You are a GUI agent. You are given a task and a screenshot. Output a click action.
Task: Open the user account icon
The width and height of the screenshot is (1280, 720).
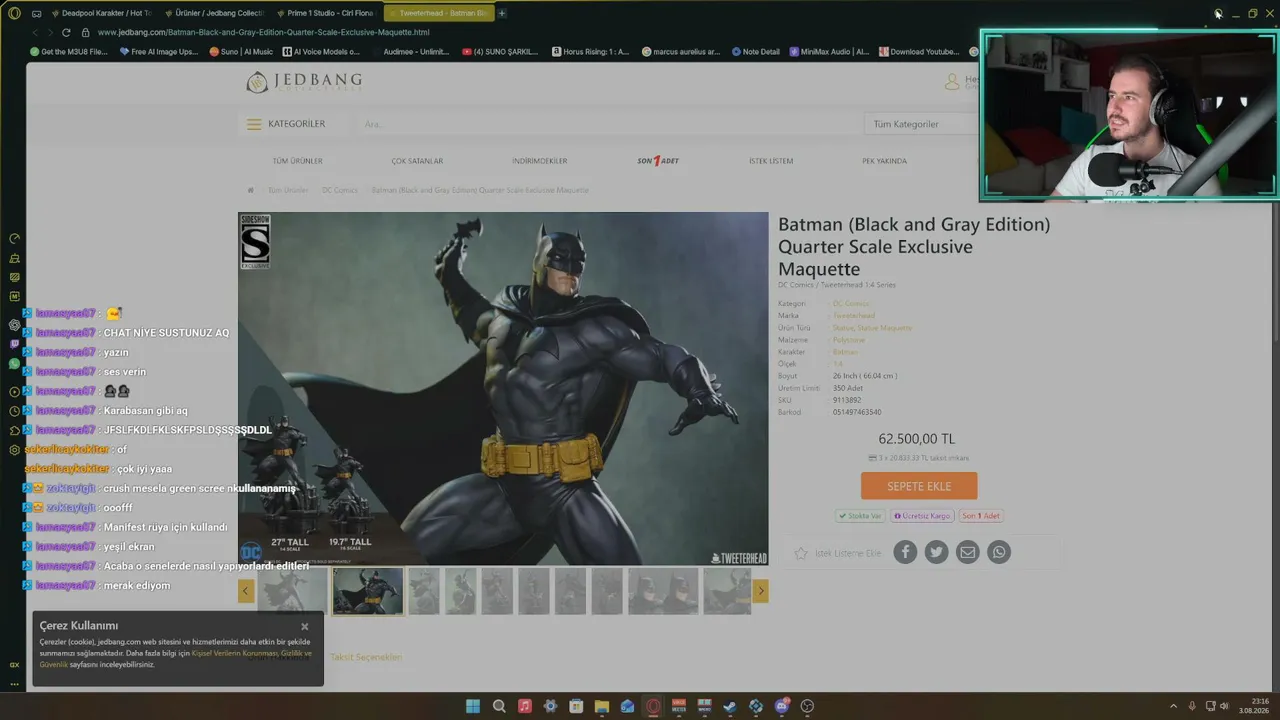coord(952,82)
